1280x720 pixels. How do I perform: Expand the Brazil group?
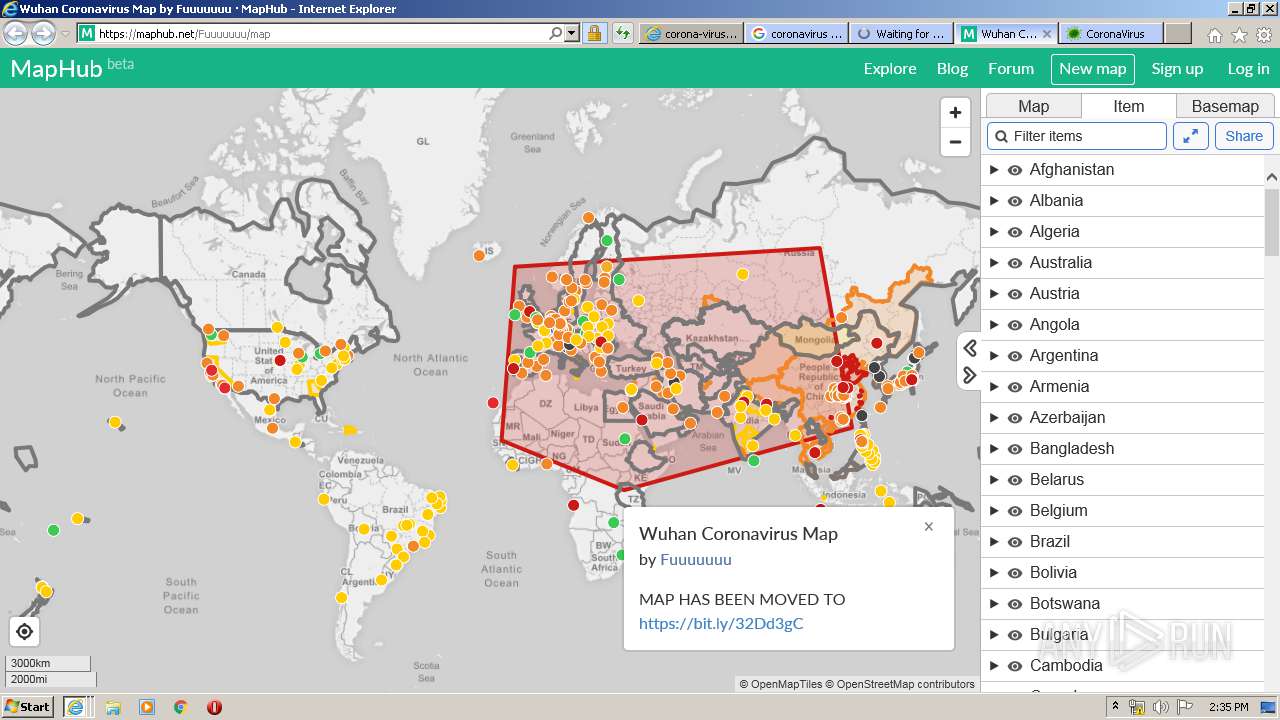994,542
